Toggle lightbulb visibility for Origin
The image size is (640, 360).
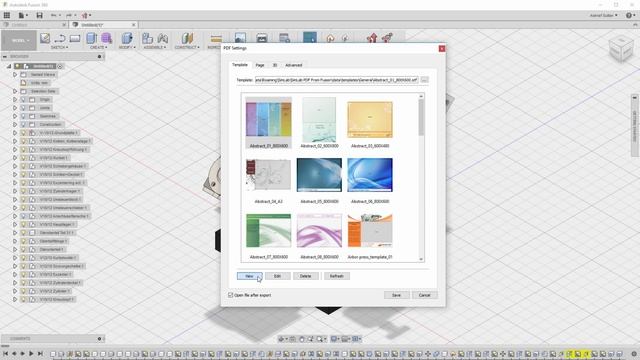pyautogui.click(x=23, y=100)
